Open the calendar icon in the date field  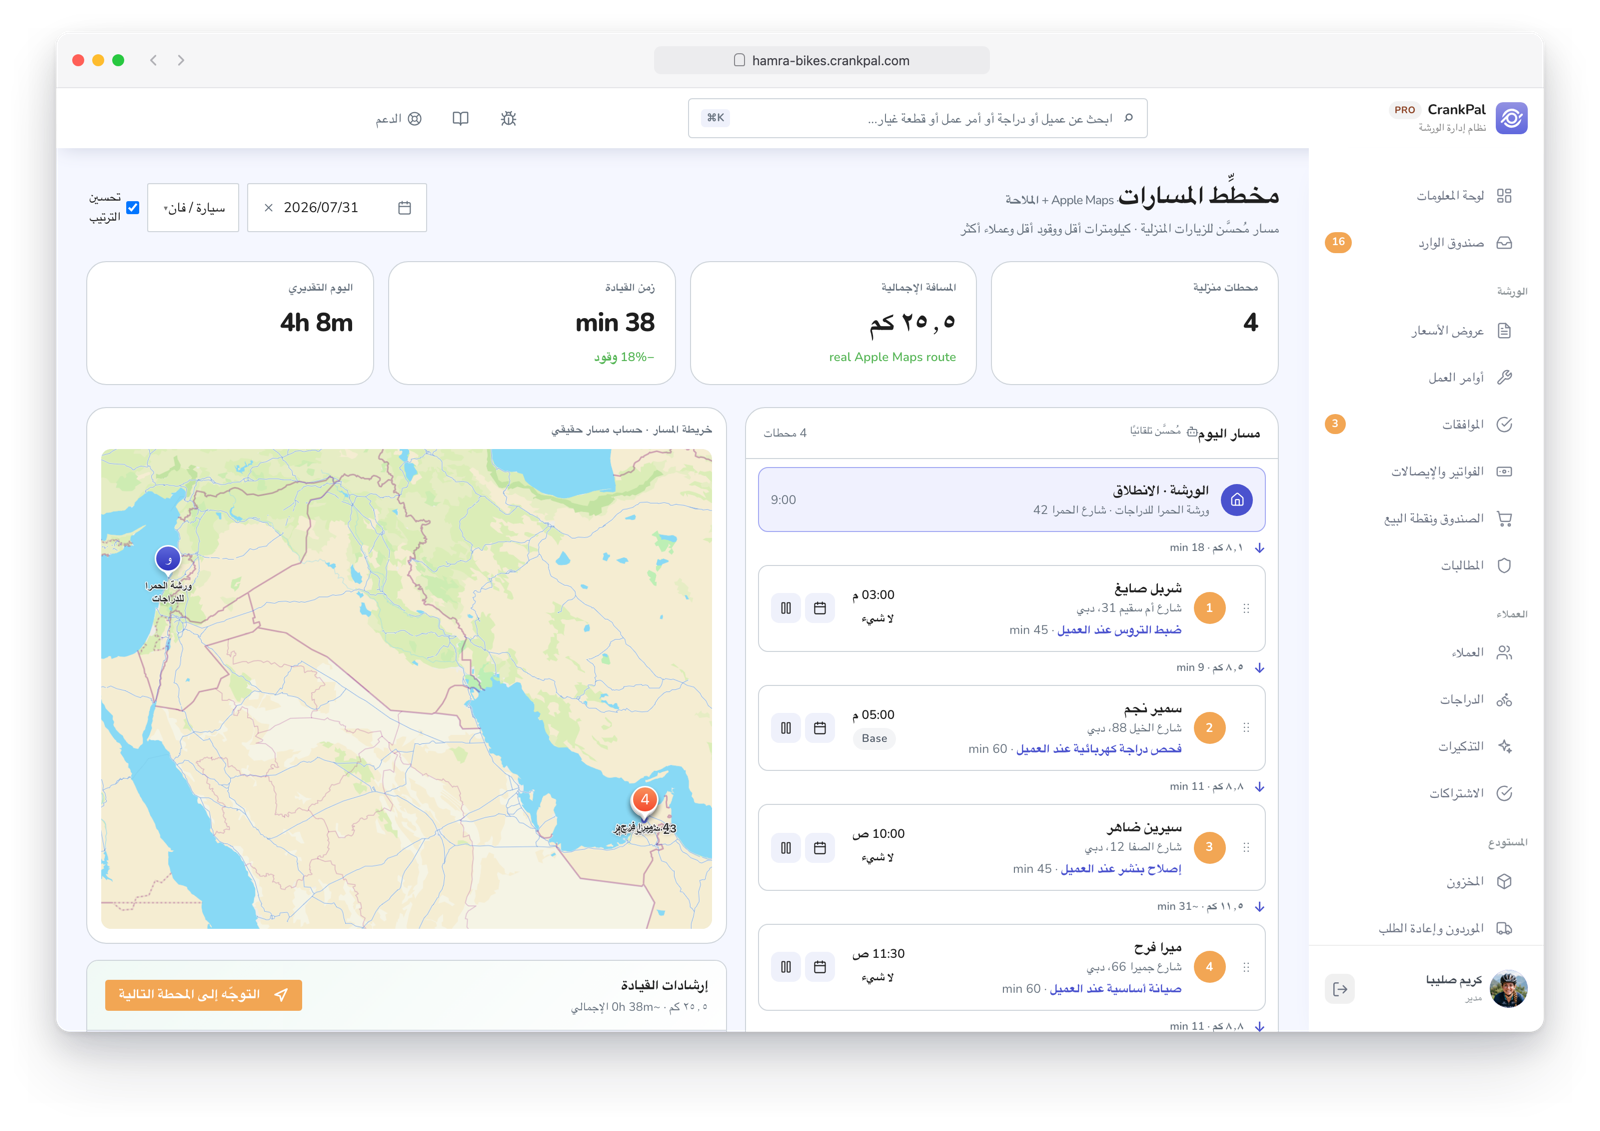coord(404,208)
